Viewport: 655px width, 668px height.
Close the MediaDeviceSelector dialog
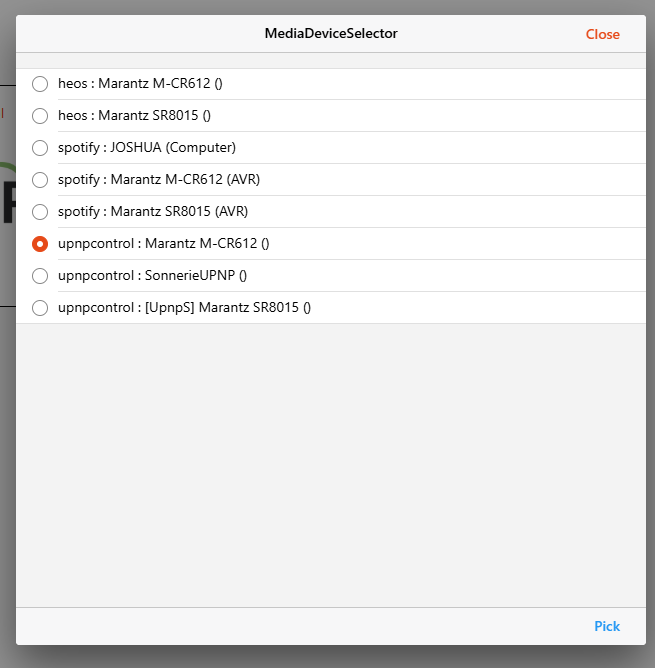(x=603, y=34)
